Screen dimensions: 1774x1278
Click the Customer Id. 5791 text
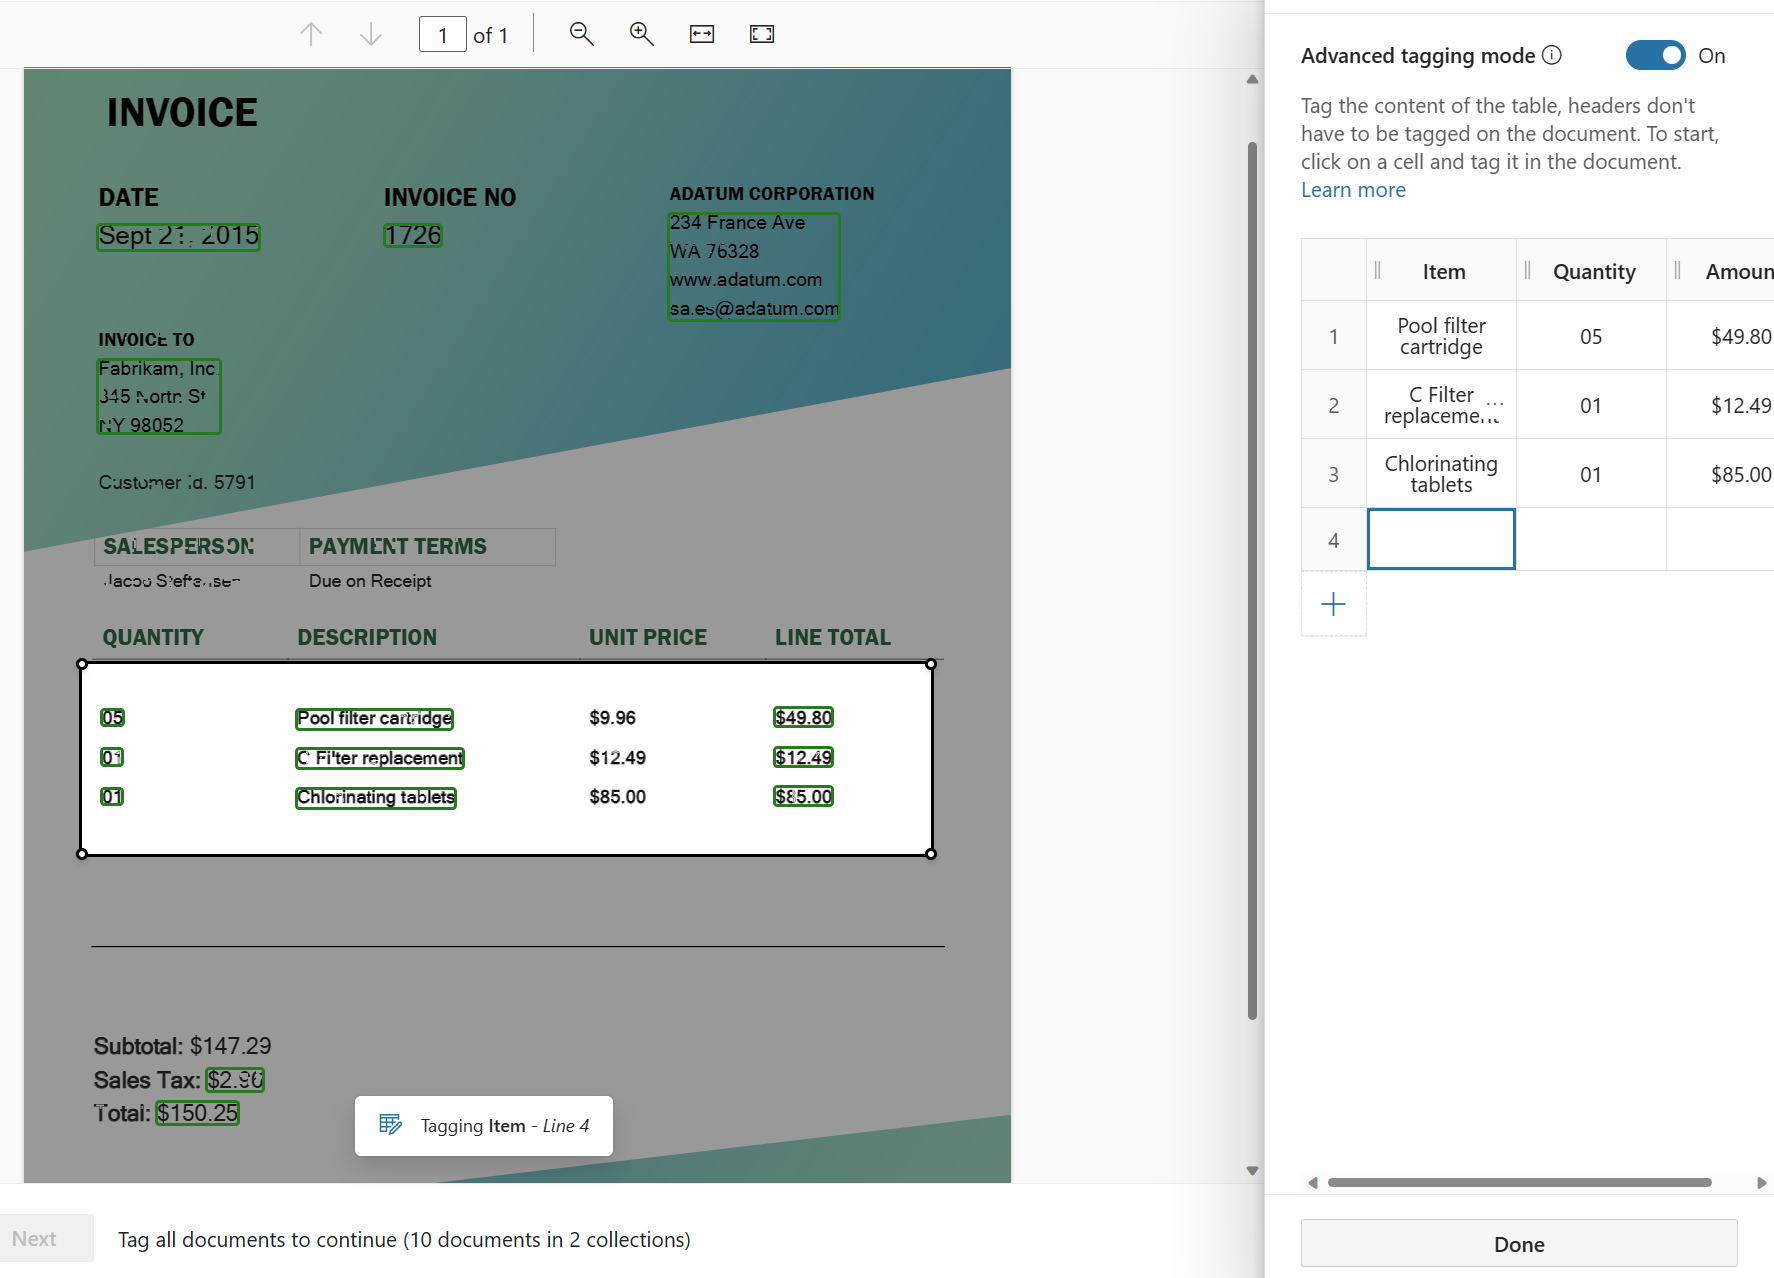[x=177, y=482]
